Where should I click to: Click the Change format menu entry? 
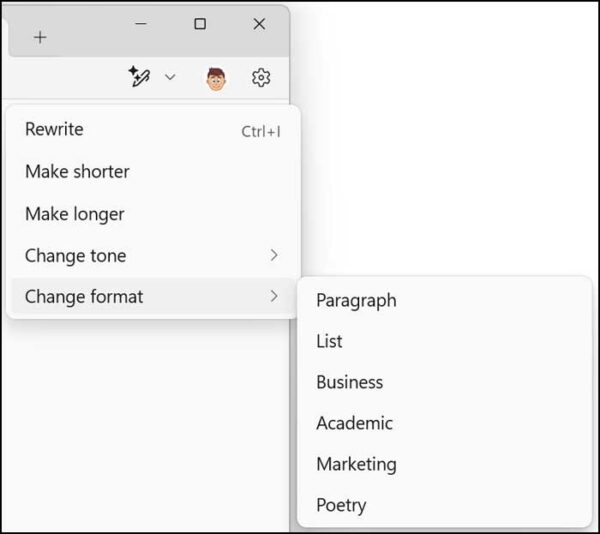84,296
